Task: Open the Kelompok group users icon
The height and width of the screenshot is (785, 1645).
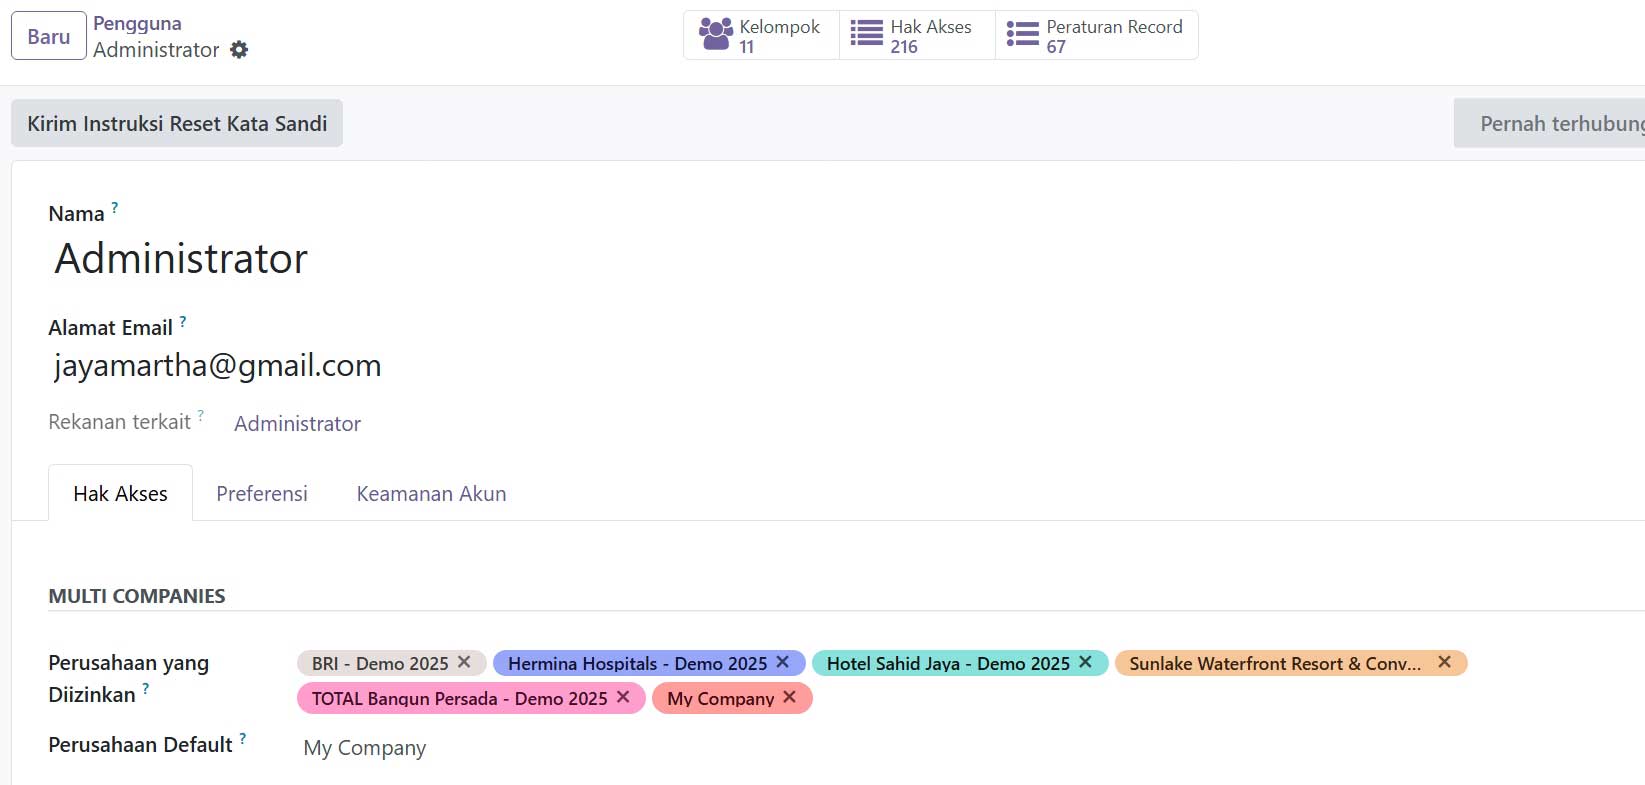Action: pos(716,34)
